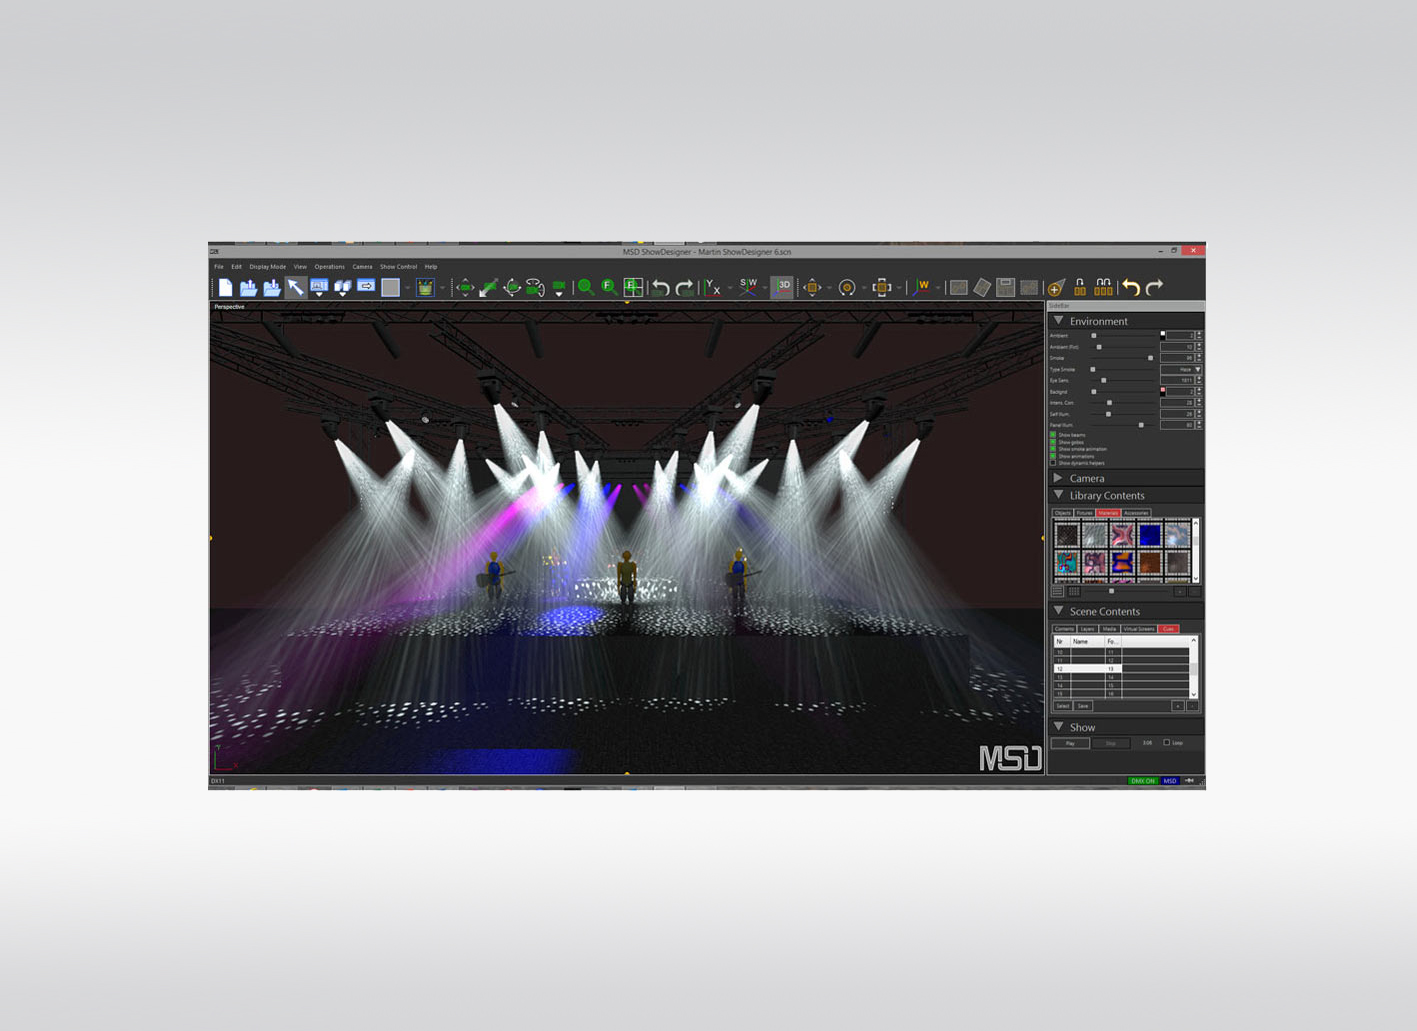Select the blue material thumbnail
Viewport: 1417px width, 1031px height.
click(x=1150, y=535)
